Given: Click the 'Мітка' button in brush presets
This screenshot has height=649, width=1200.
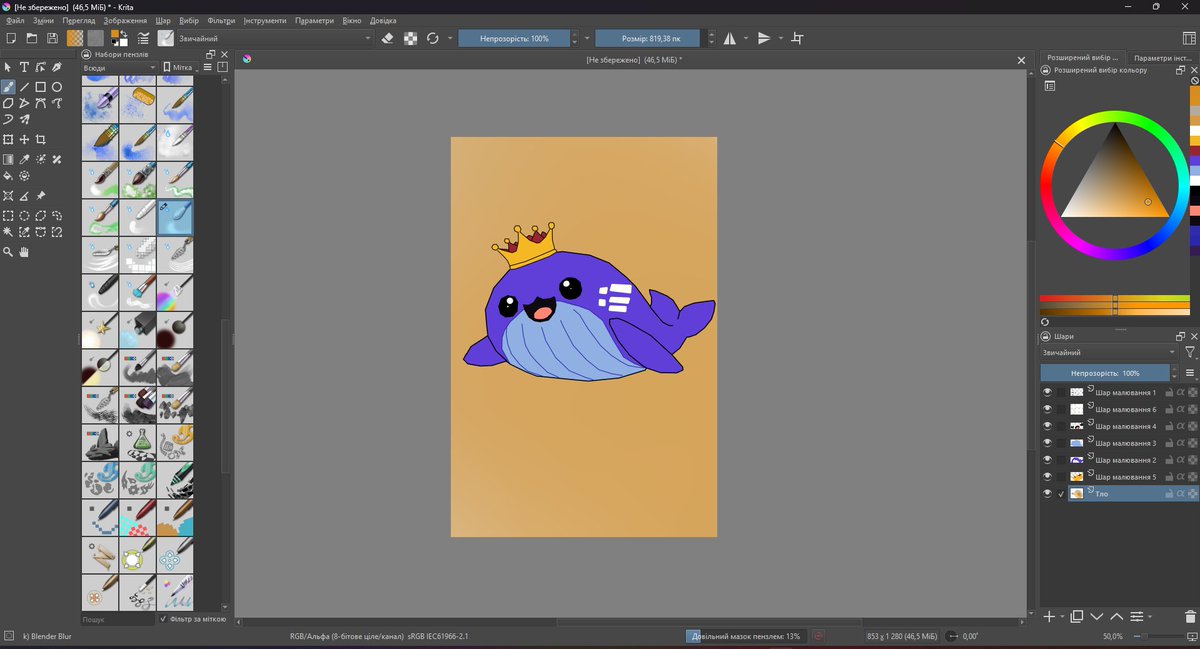Looking at the screenshot, I should coord(178,67).
